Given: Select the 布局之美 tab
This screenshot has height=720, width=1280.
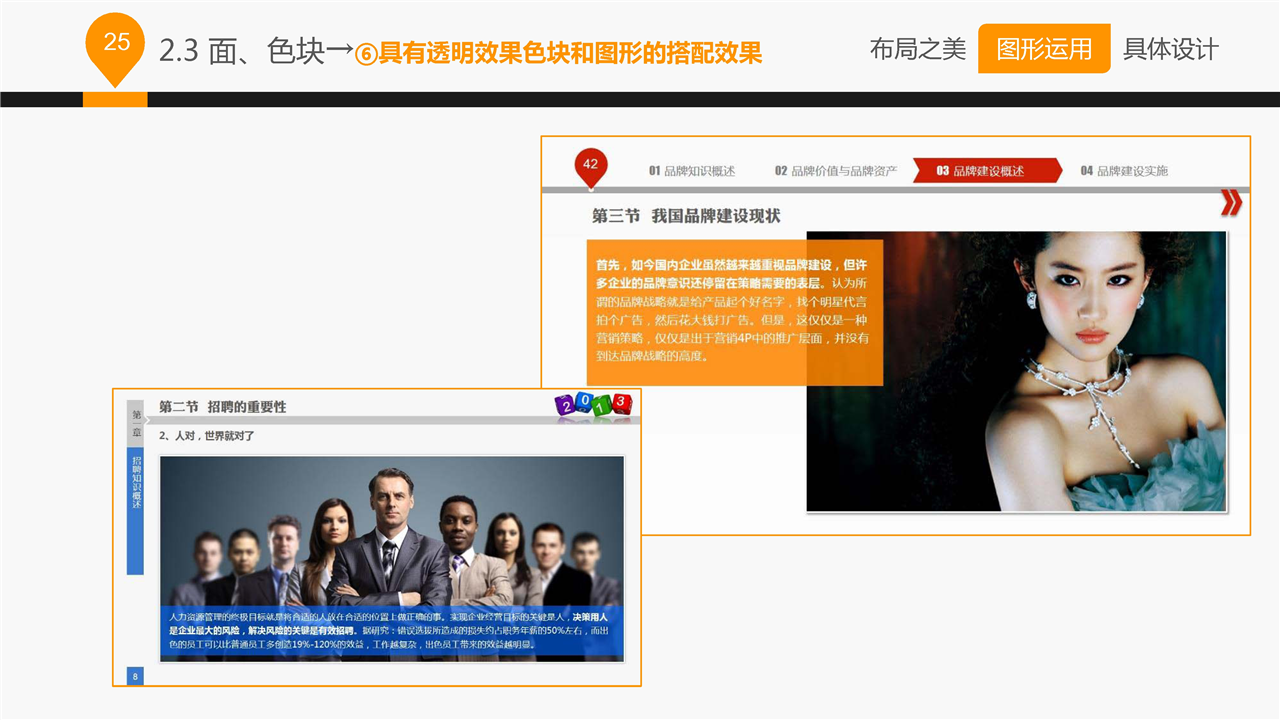Looking at the screenshot, I should [917, 49].
